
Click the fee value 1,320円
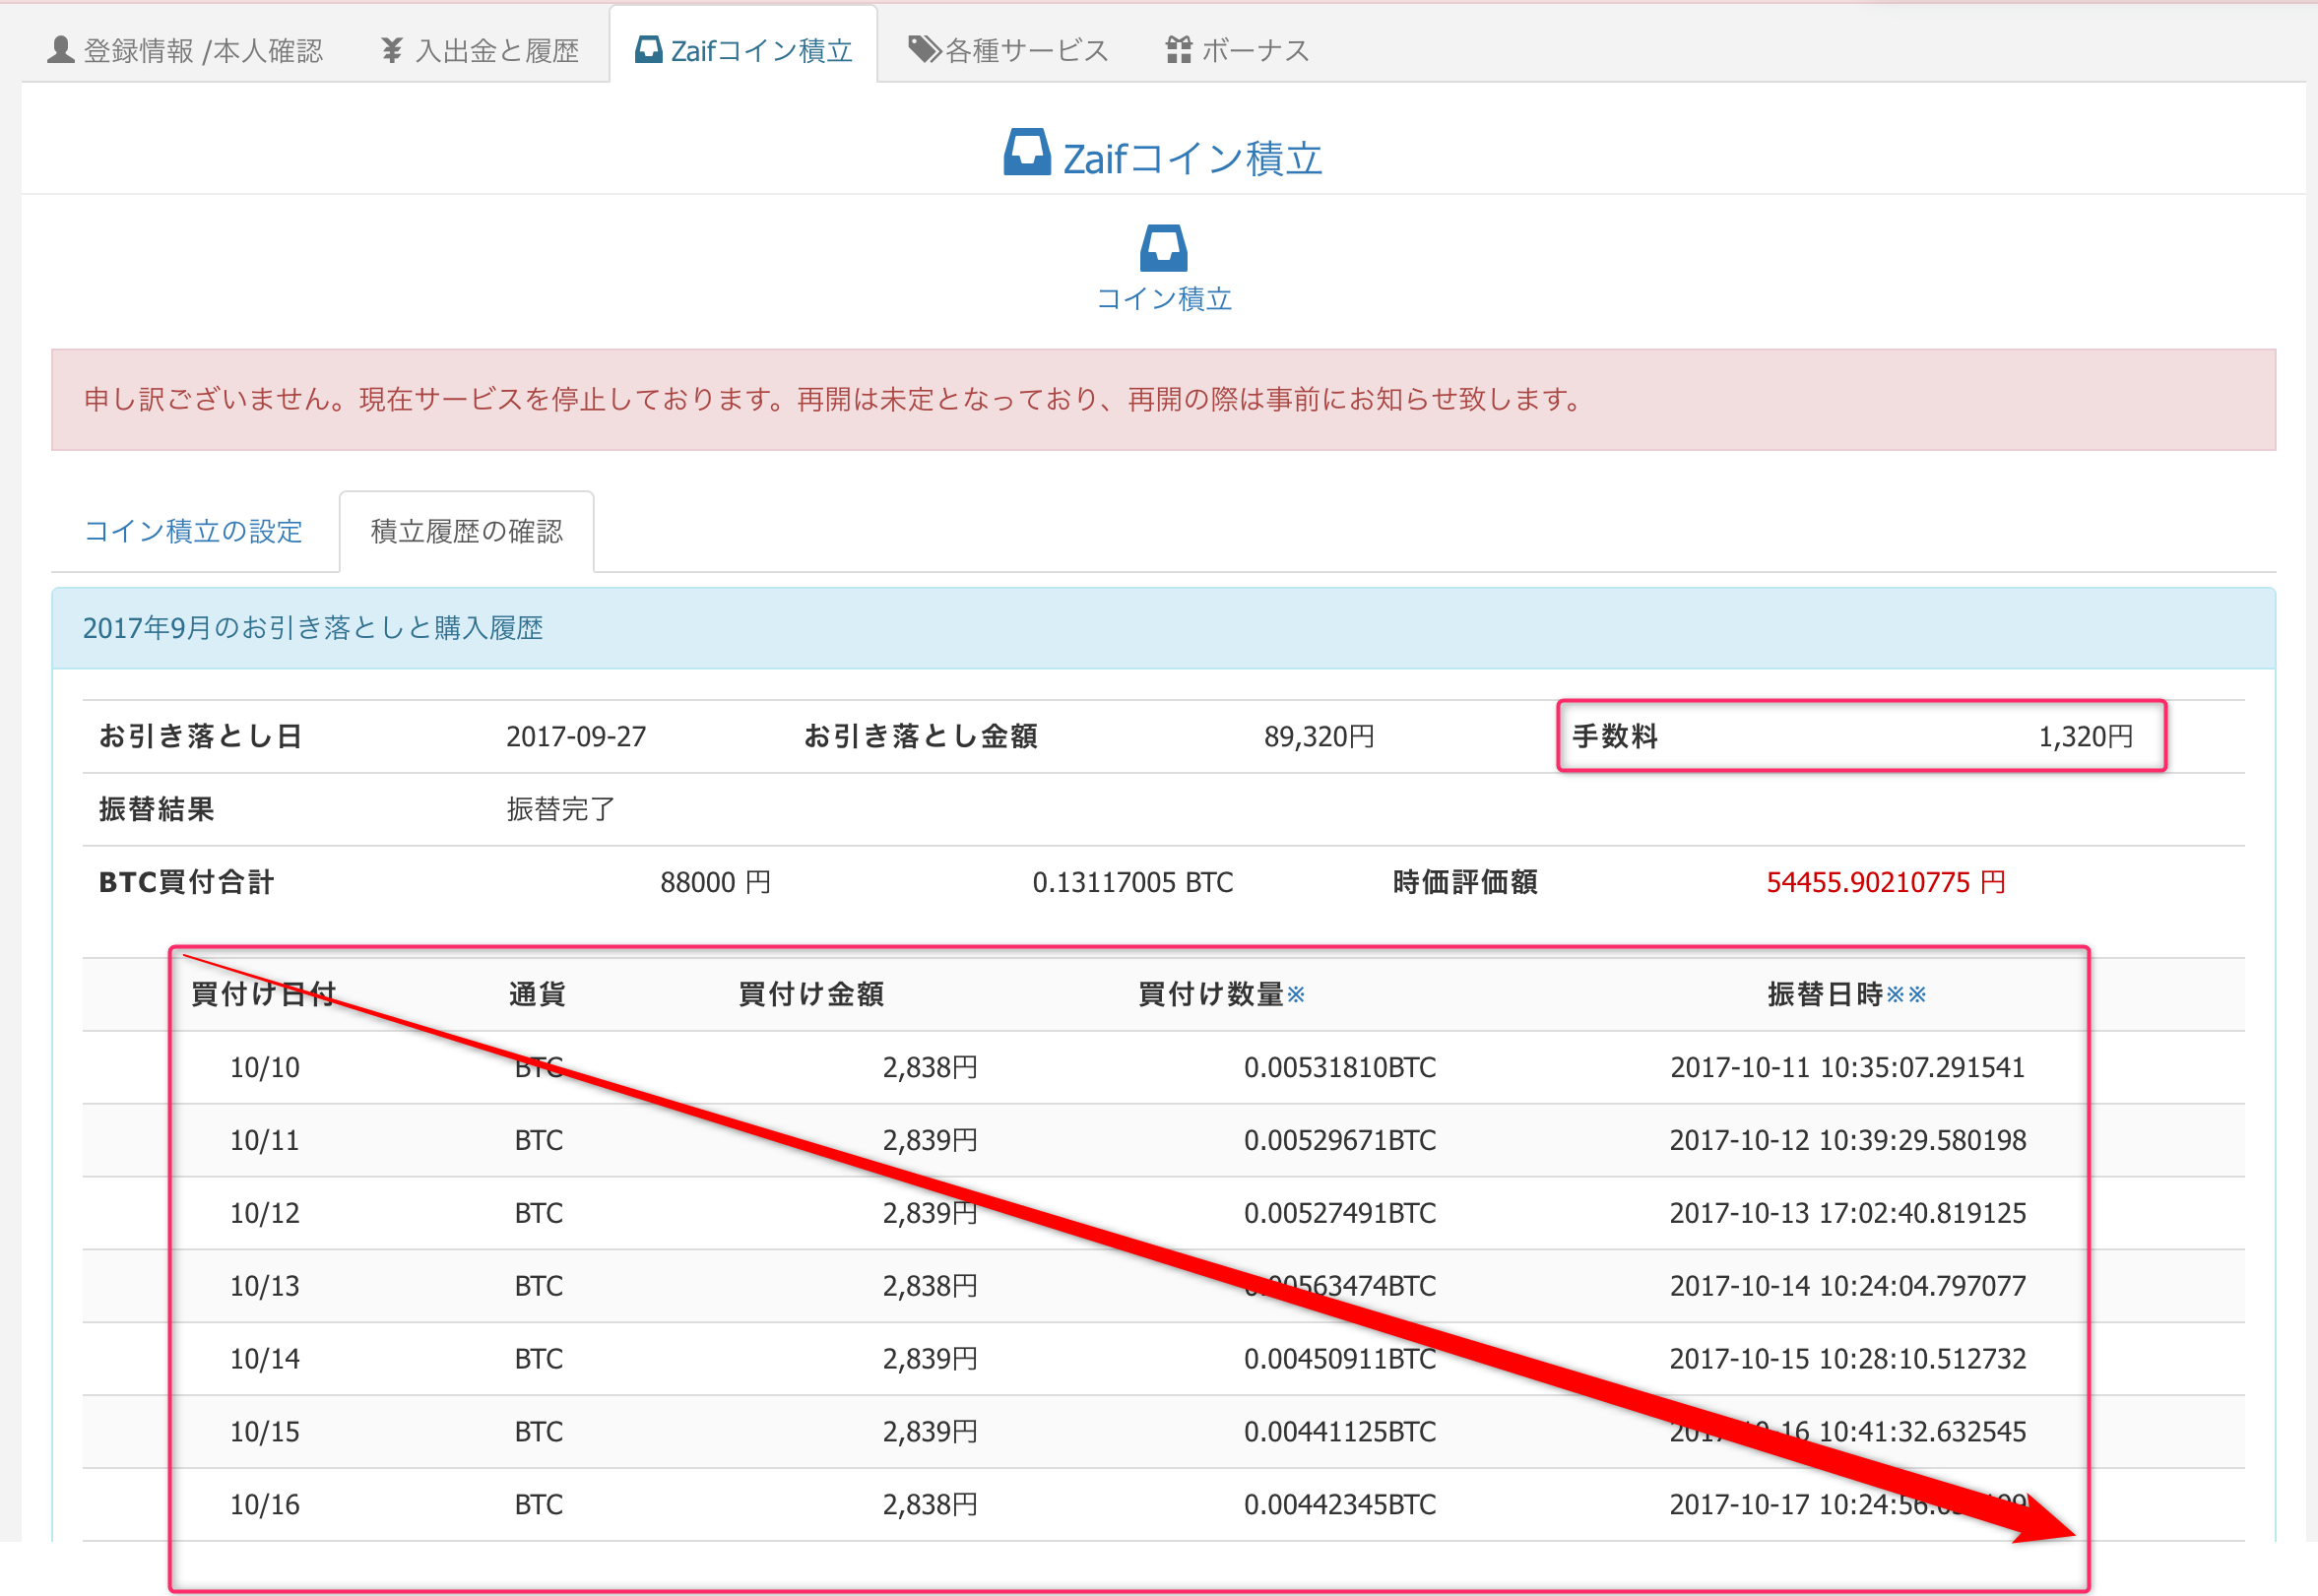2086,737
